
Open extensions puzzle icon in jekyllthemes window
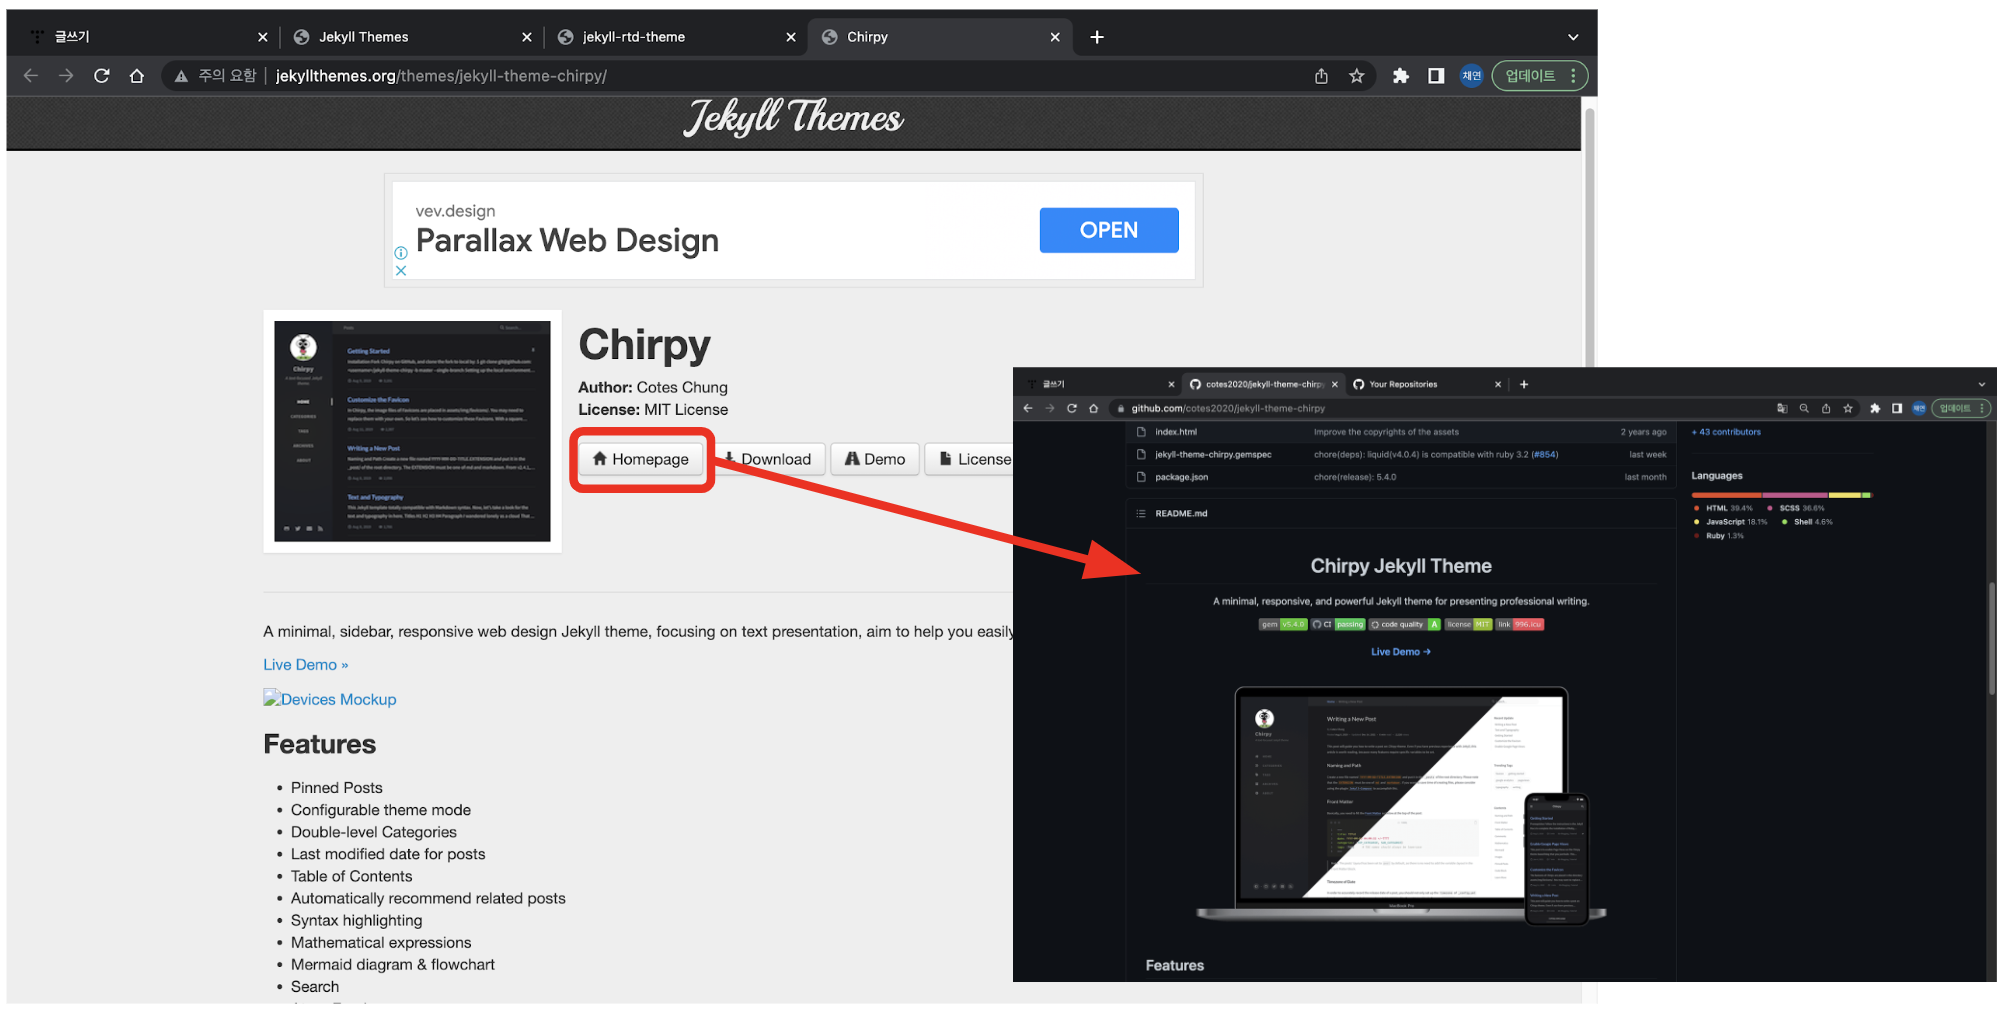[1400, 76]
